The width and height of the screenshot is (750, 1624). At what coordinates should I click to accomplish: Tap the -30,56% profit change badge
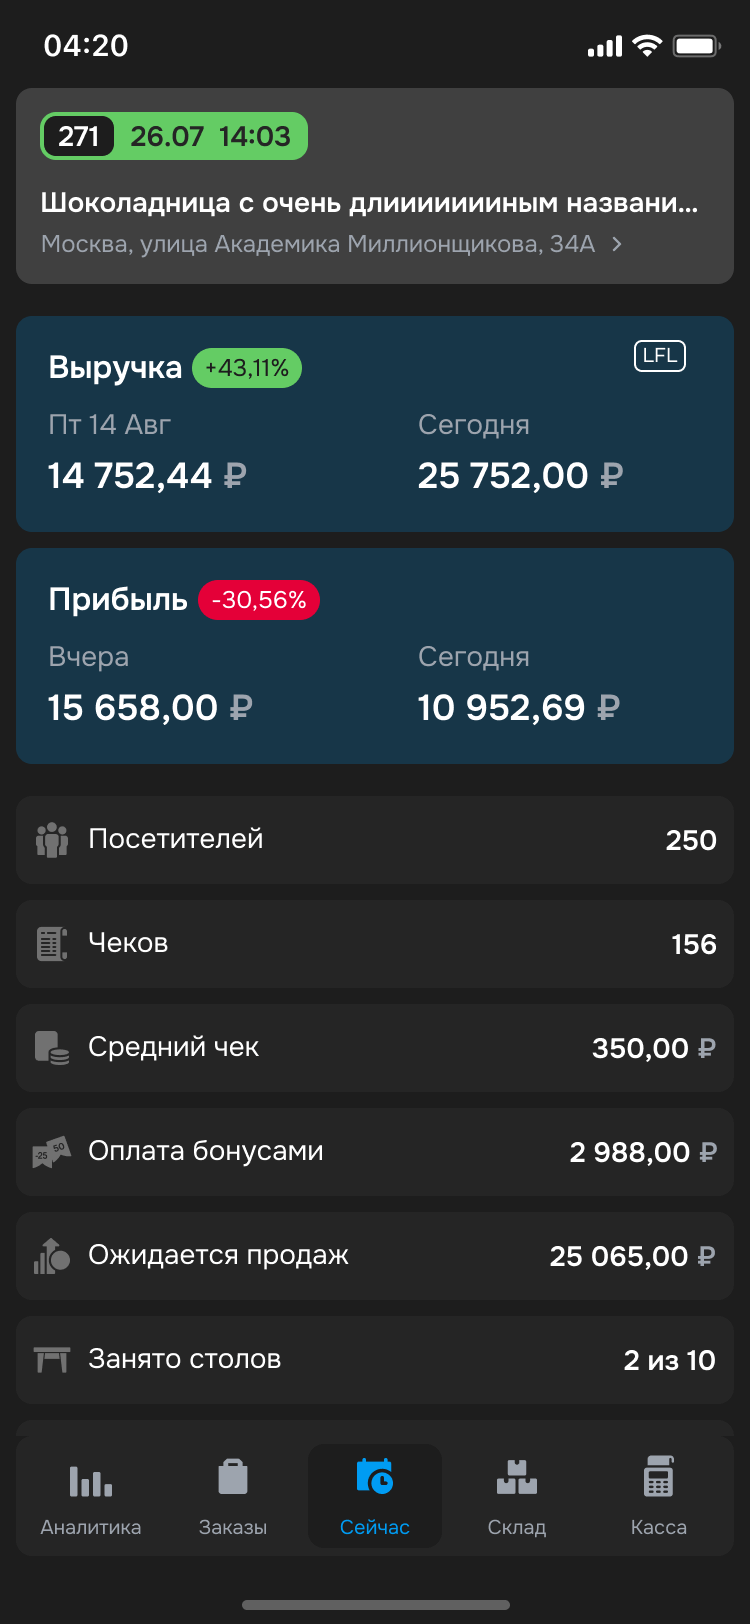[259, 600]
